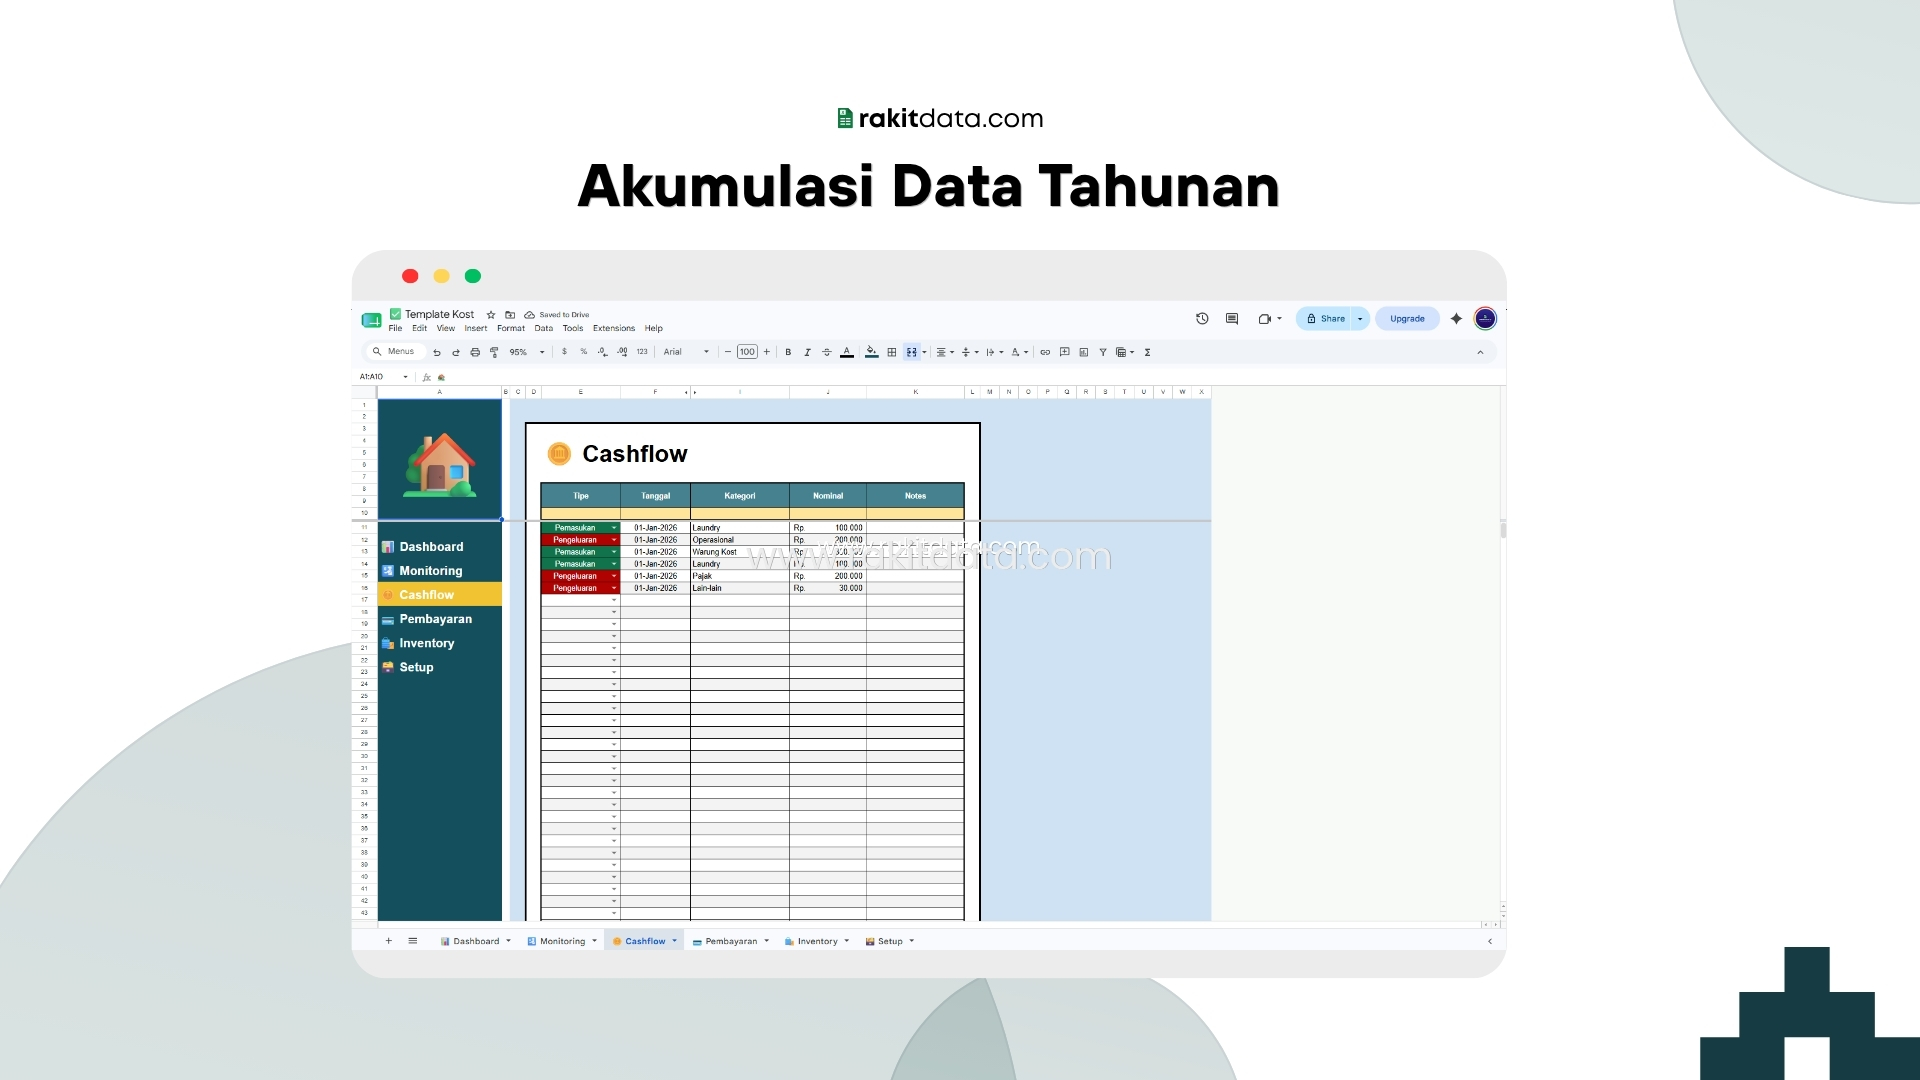Expand merge type options arrow
The height and width of the screenshot is (1080, 1920).
tap(924, 352)
